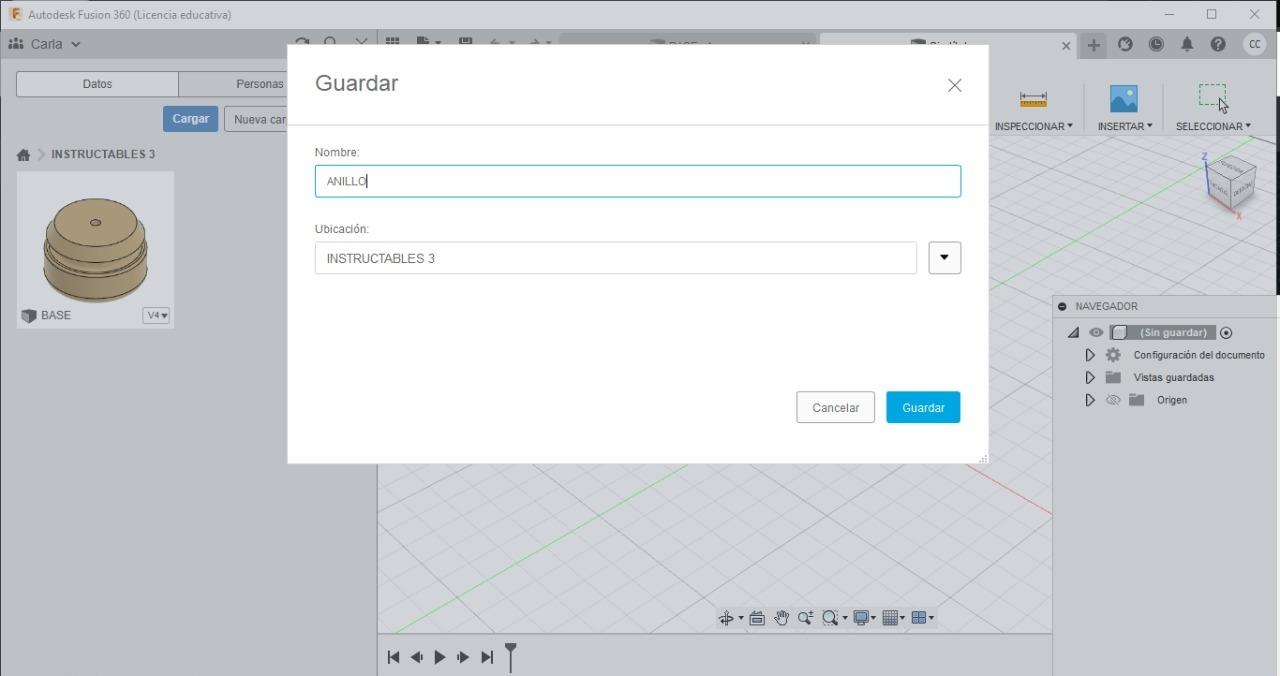The height and width of the screenshot is (676, 1280).
Task: Click the Guardar button in dialog
Action: point(923,407)
